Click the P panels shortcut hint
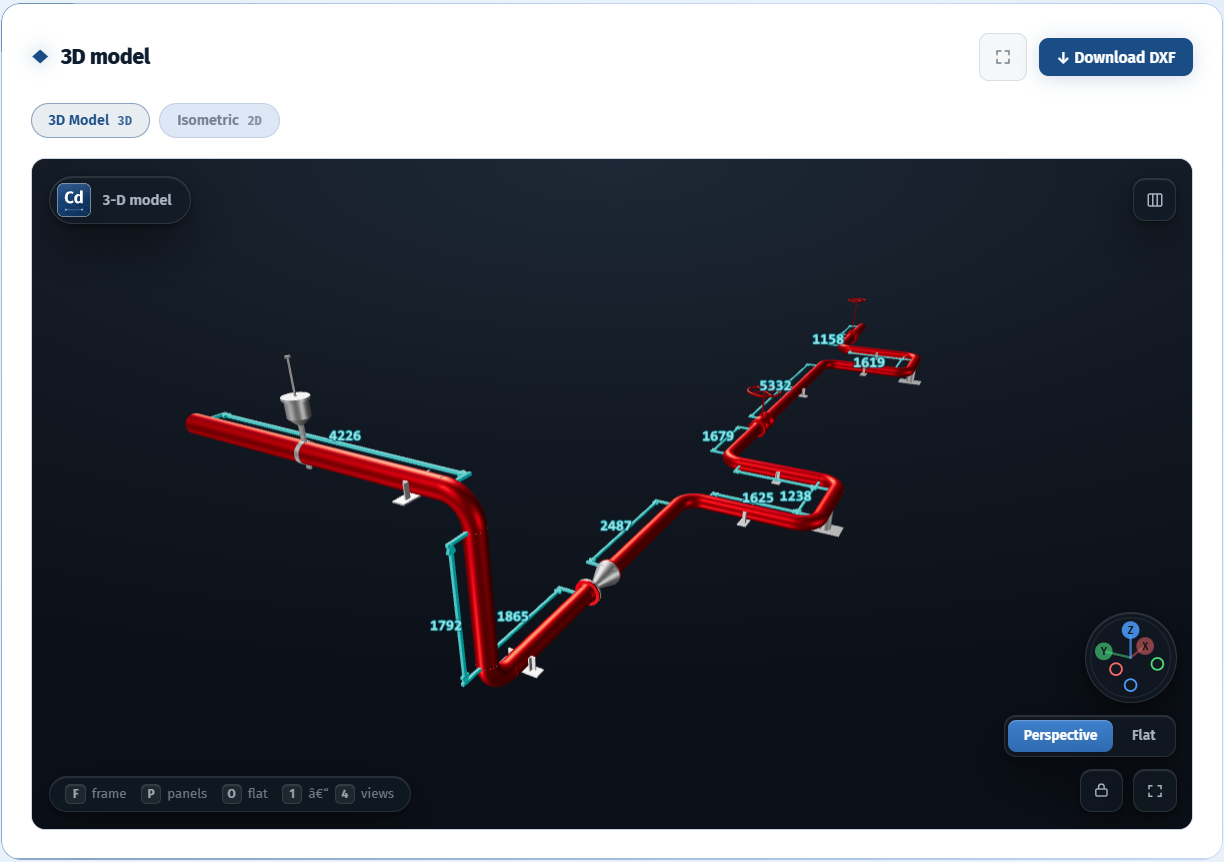The height and width of the screenshot is (862, 1224). point(174,794)
